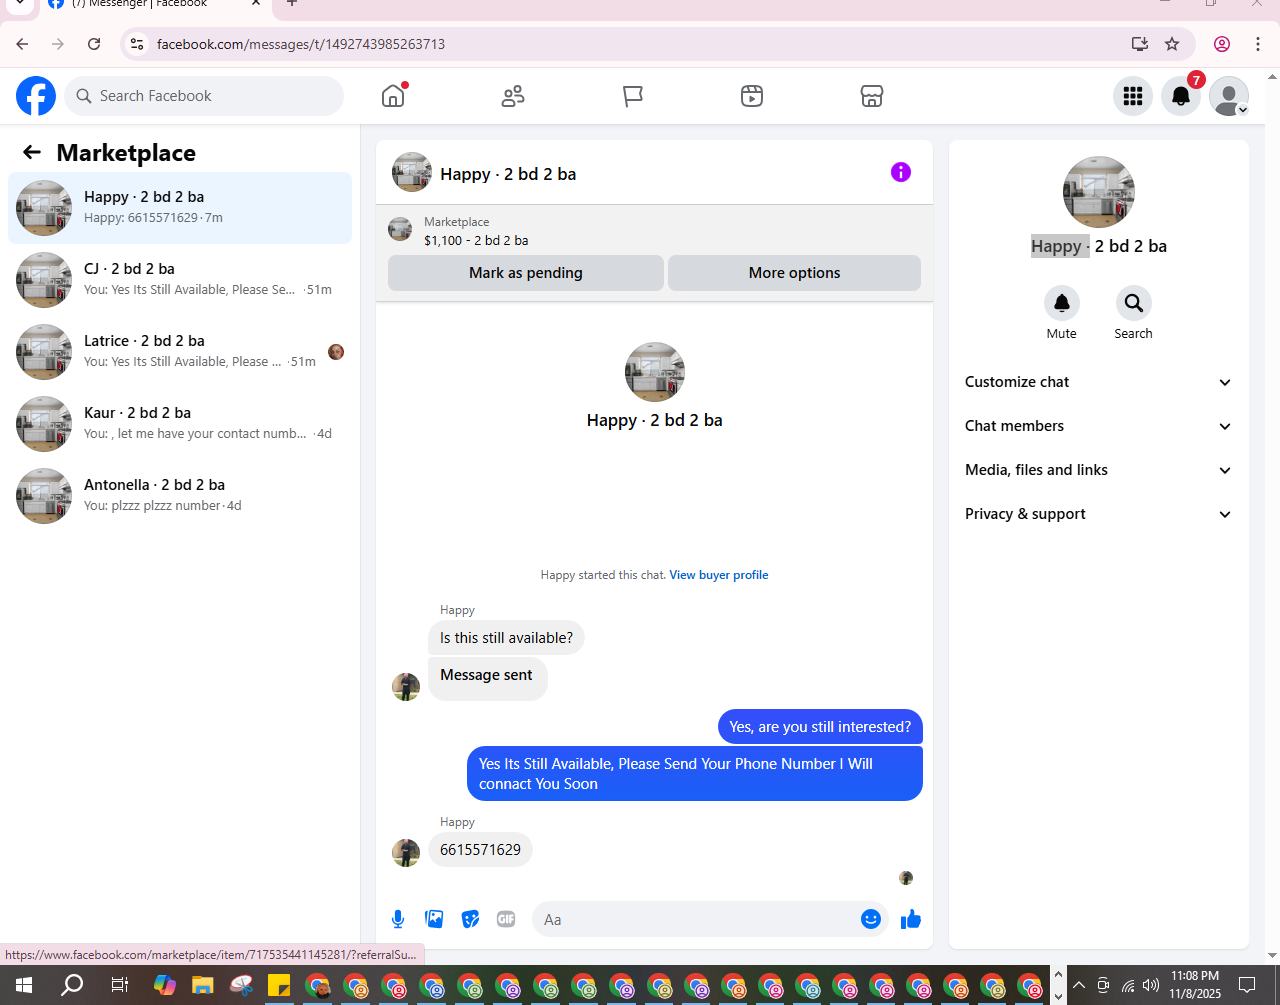
Task: Click the listing thumbnail in the chat header
Action: 412,172
